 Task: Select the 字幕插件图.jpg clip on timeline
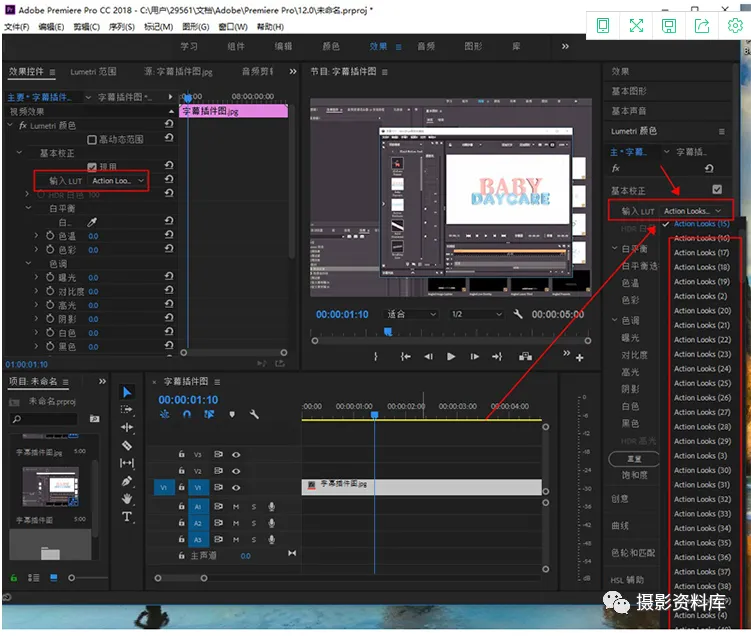(x=421, y=488)
